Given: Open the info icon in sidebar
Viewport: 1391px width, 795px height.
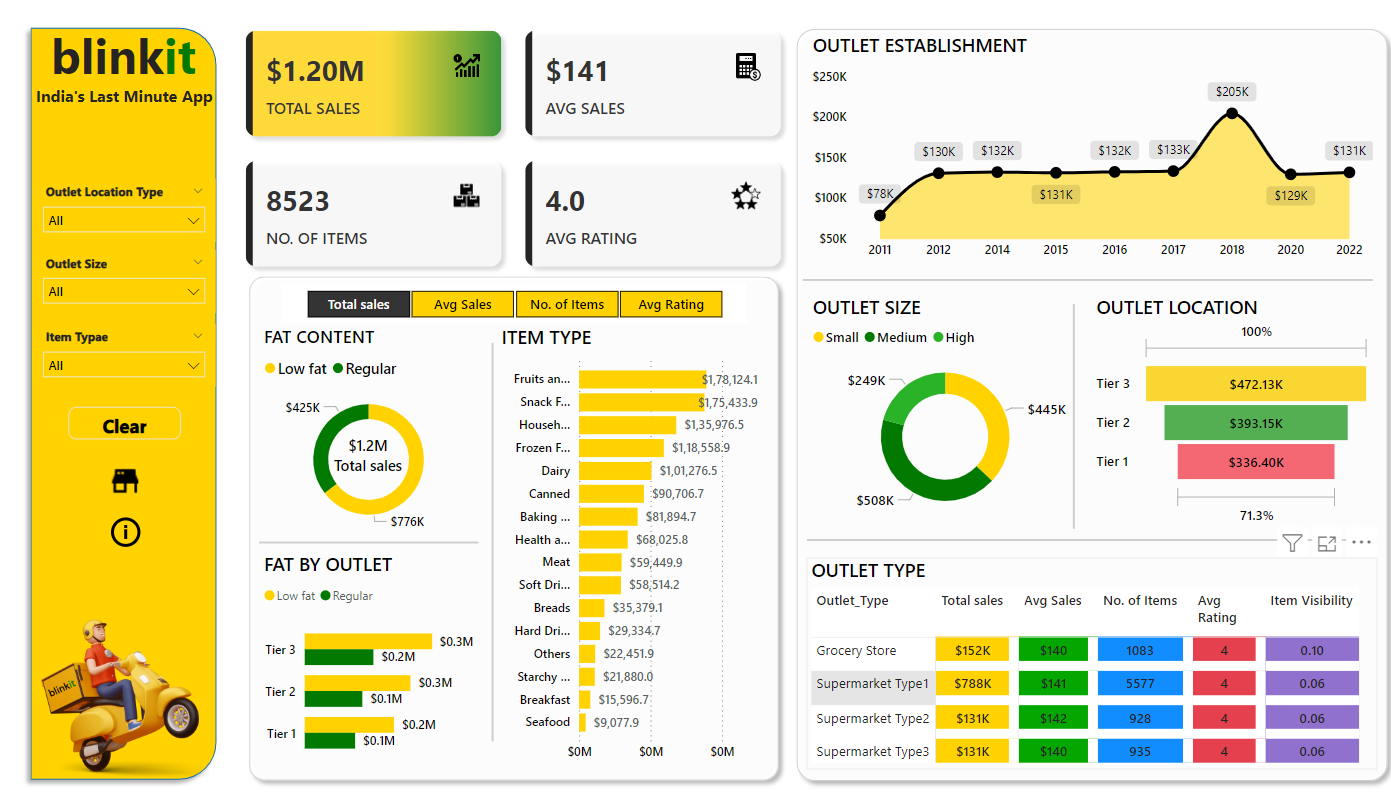Looking at the screenshot, I should pyautogui.click(x=125, y=532).
